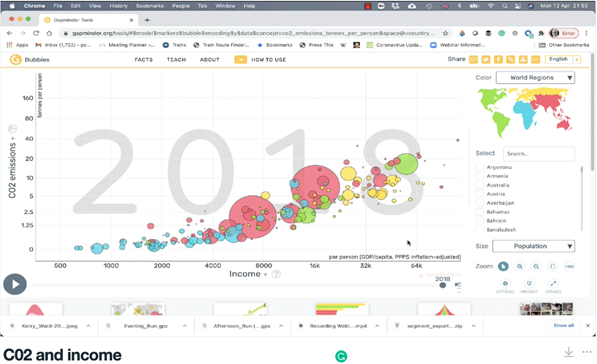The image size is (597, 364).
Task: Tick the Austria checkbox
Action: point(480,194)
